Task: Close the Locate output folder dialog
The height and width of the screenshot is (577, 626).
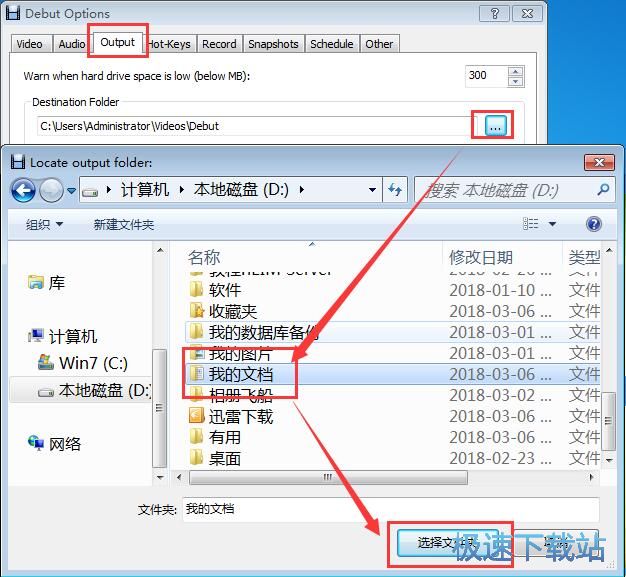Action: [x=598, y=163]
